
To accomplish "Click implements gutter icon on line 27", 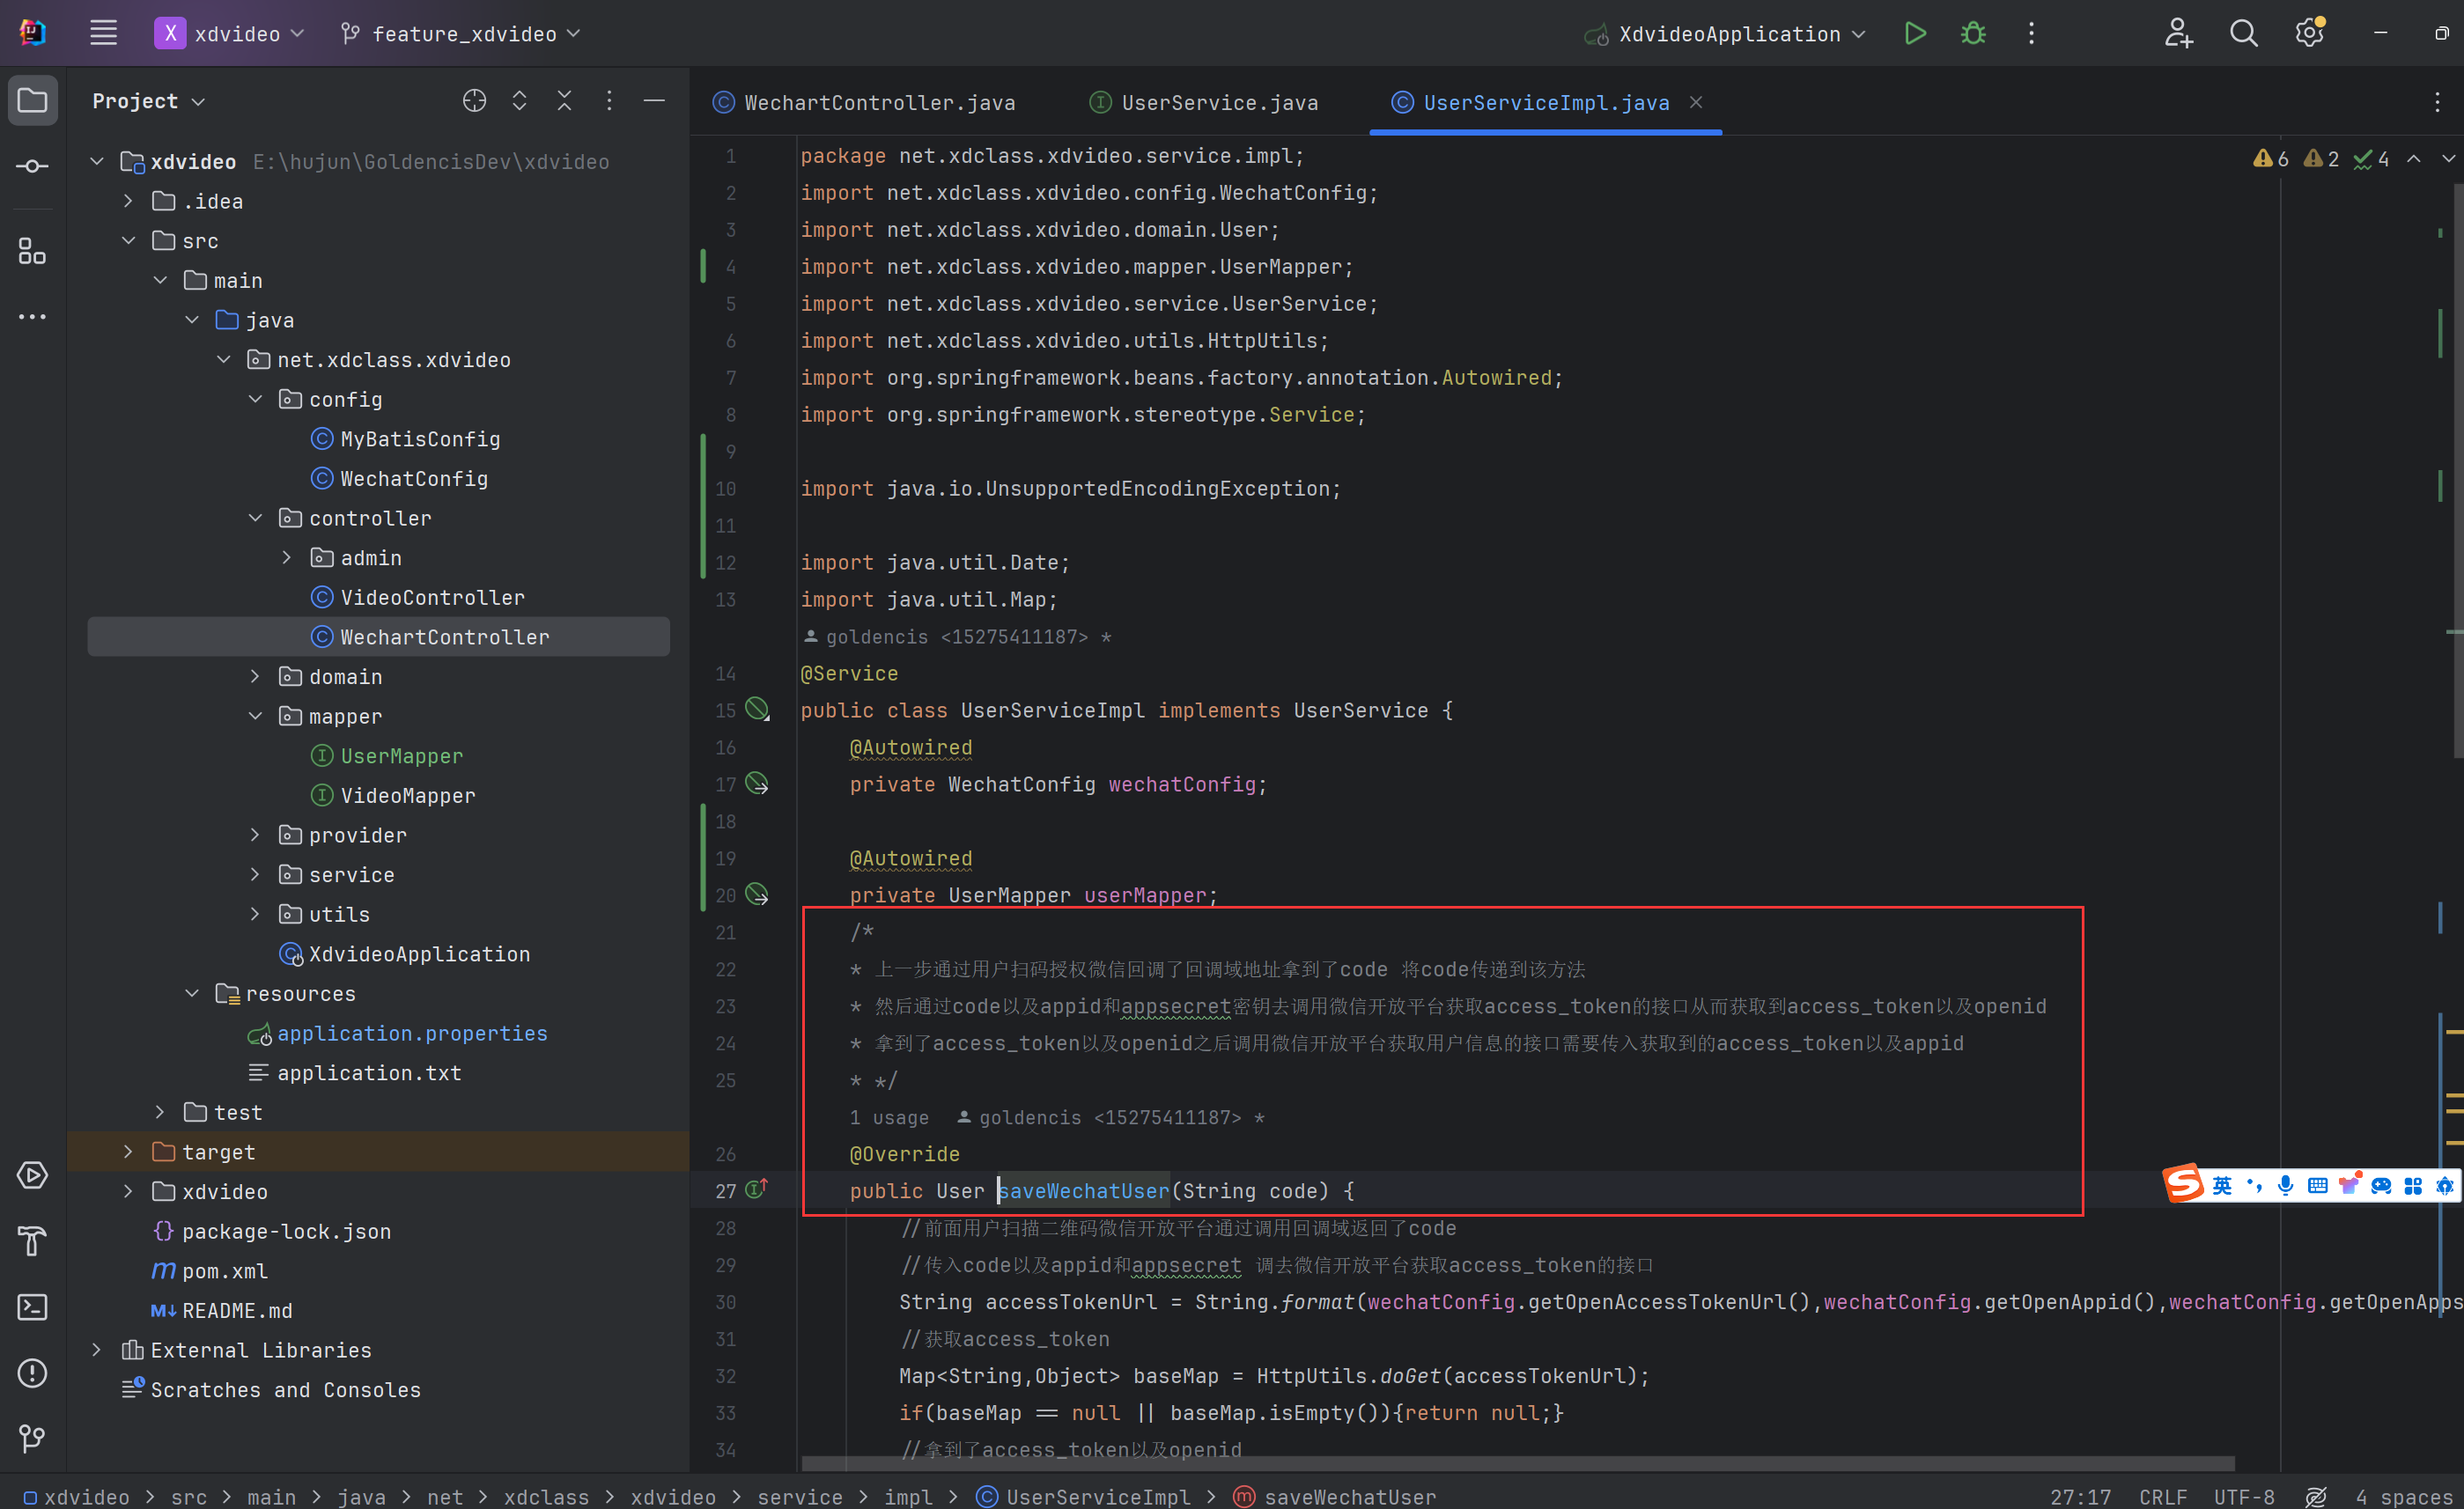I will (757, 1189).
